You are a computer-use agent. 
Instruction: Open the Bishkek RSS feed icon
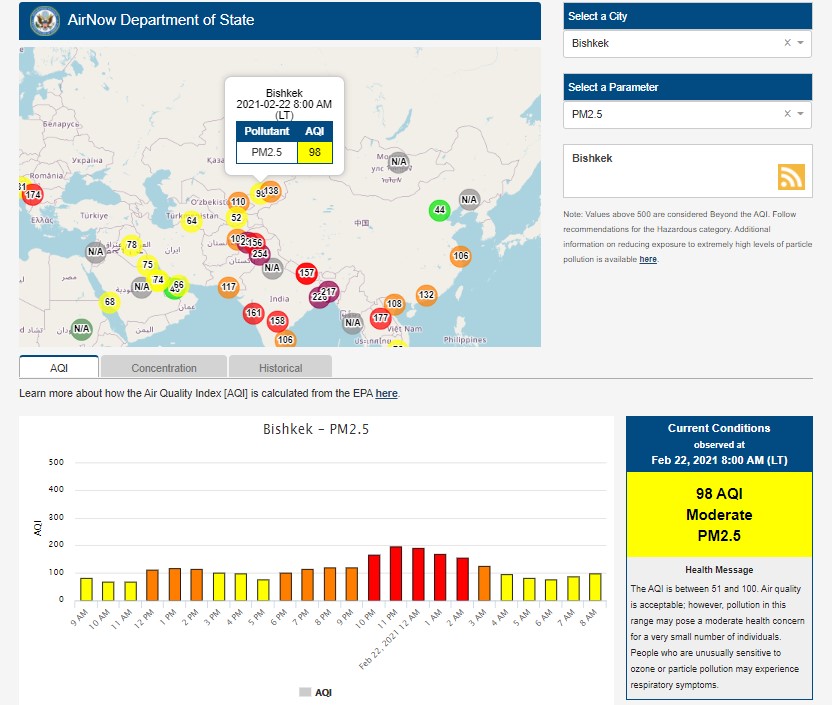tap(791, 176)
